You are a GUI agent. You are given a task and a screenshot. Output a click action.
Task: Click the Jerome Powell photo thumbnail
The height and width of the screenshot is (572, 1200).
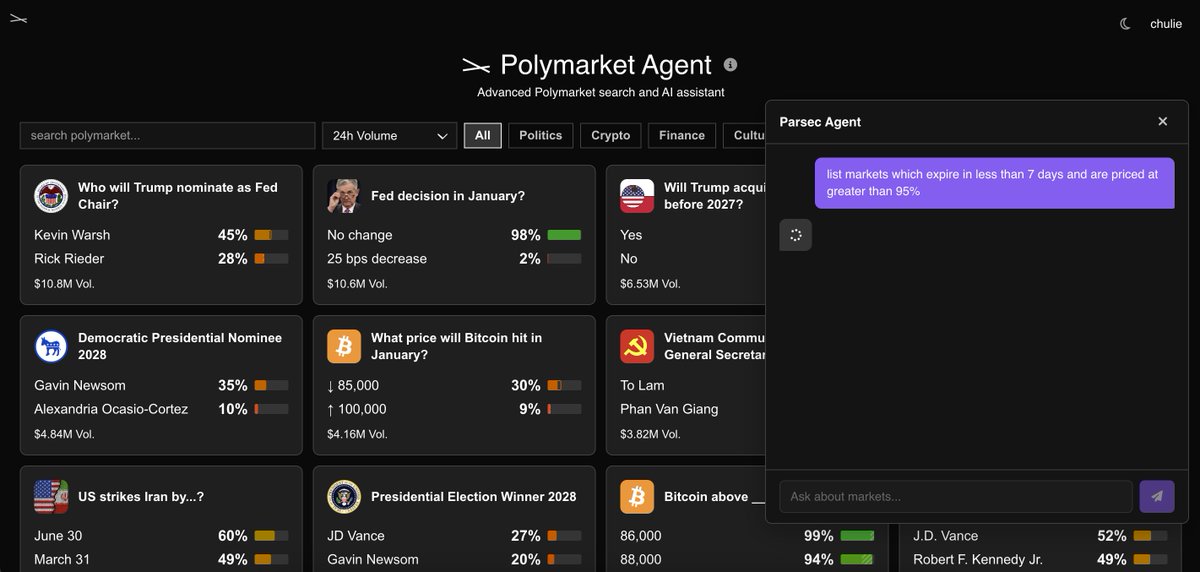[343, 196]
